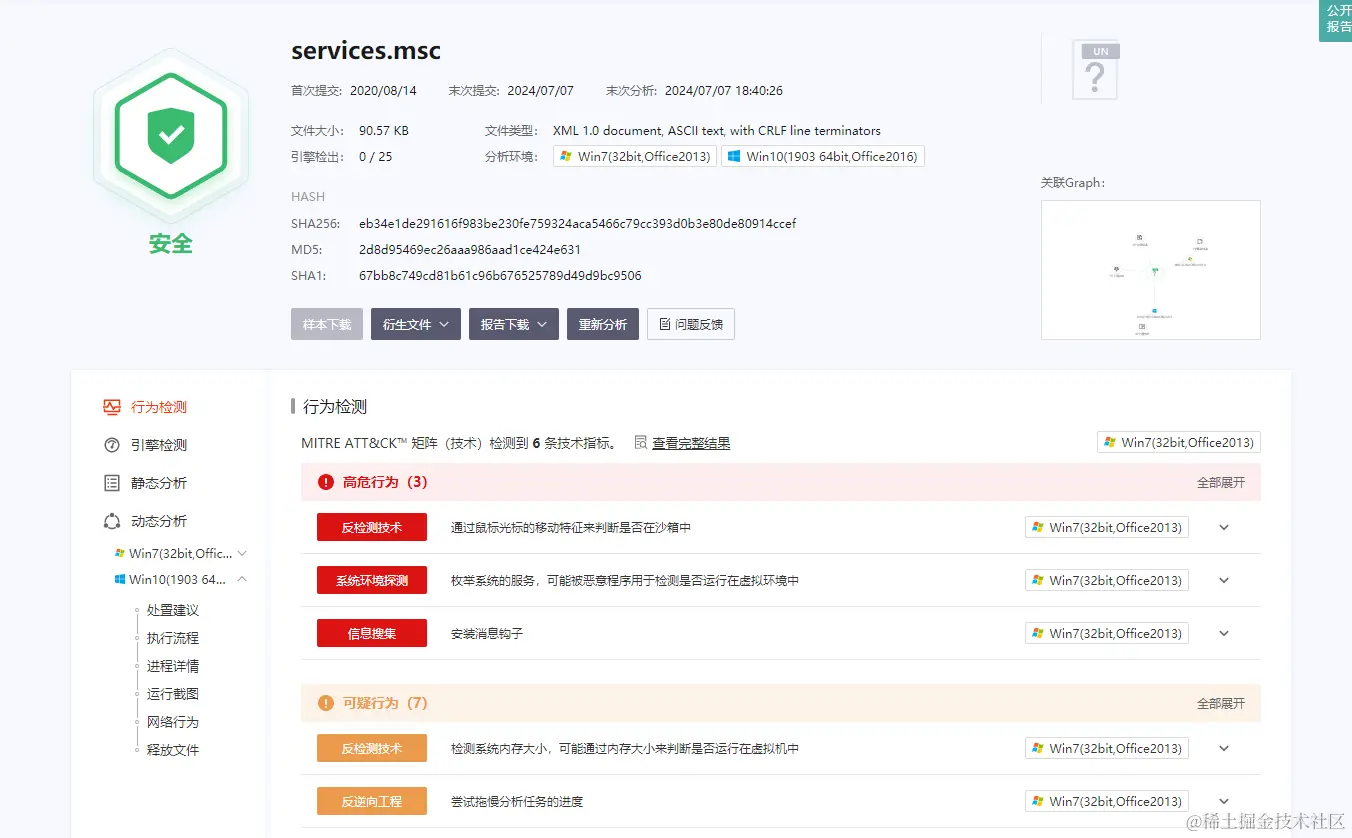Click Win7 tag on 检测系统内存大小 row

point(1107,748)
